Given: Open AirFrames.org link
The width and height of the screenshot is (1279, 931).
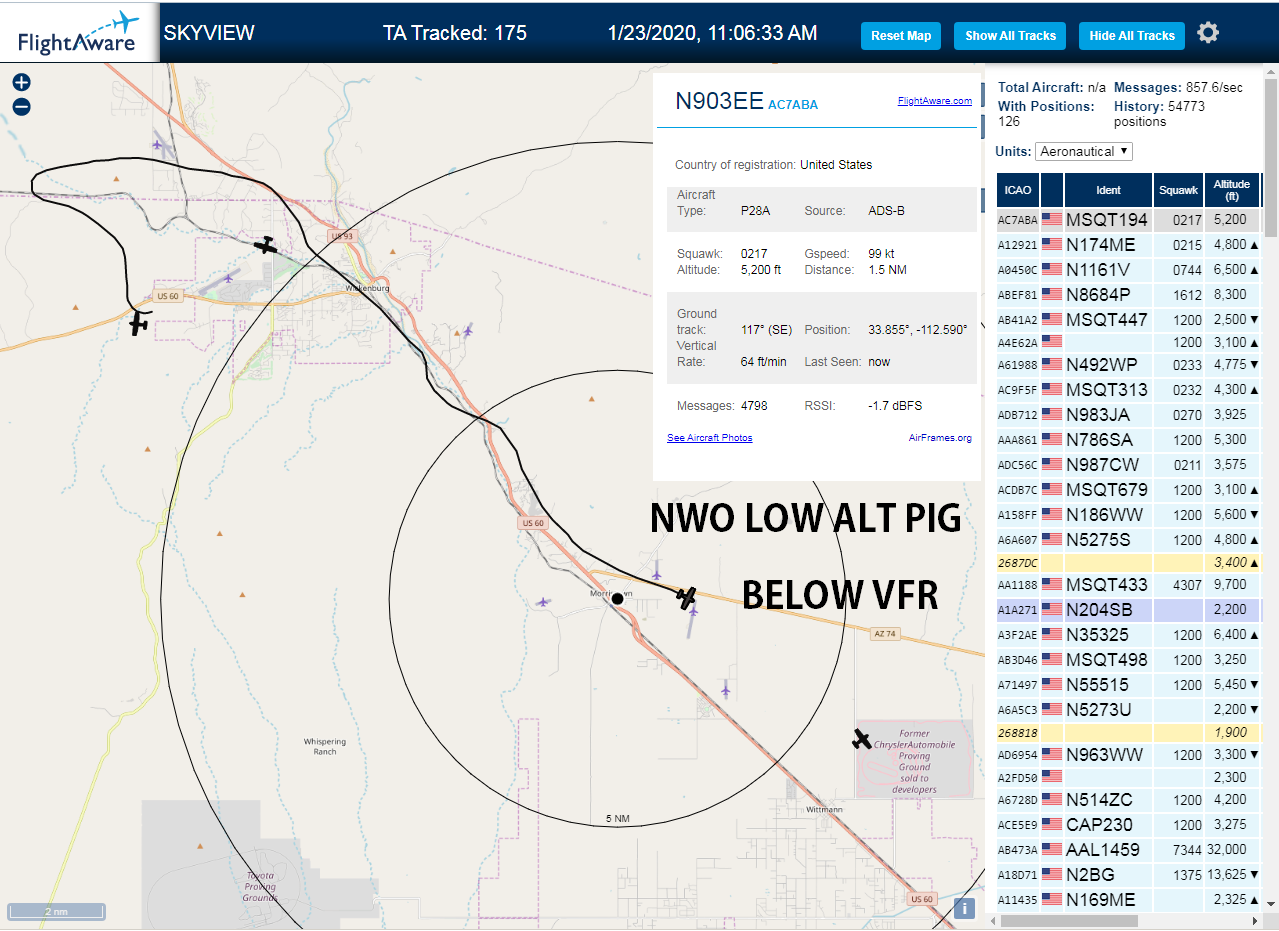Looking at the screenshot, I should 940,438.
